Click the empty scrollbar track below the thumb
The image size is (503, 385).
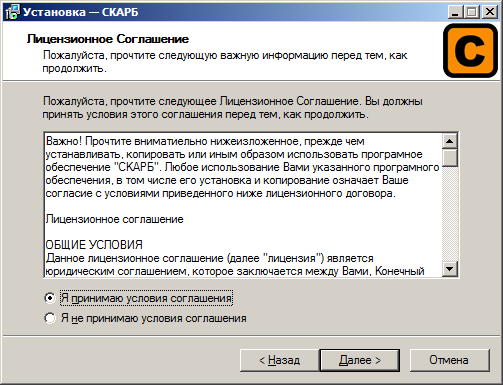(450, 214)
